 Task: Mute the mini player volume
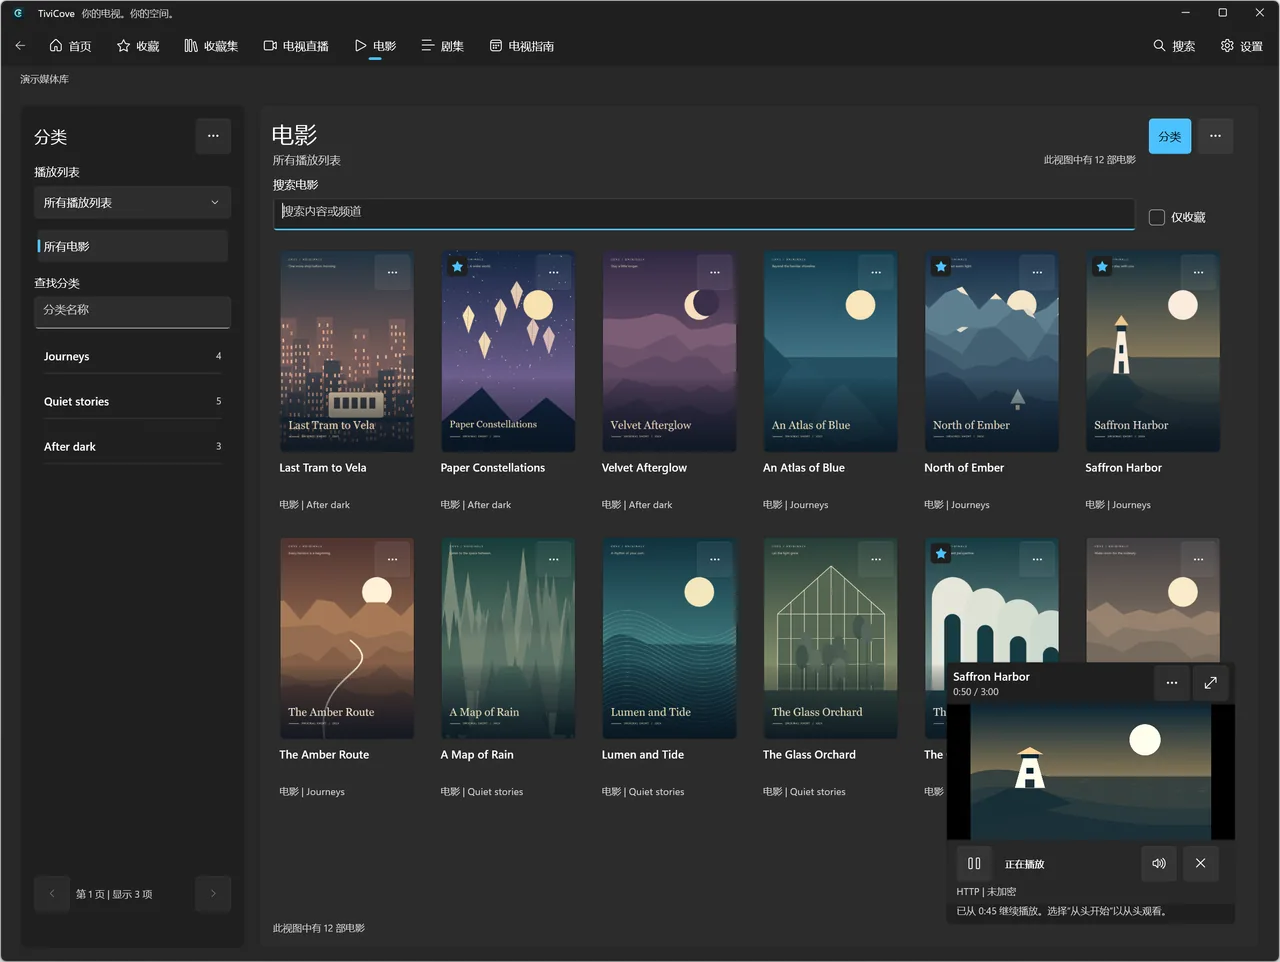1159,863
